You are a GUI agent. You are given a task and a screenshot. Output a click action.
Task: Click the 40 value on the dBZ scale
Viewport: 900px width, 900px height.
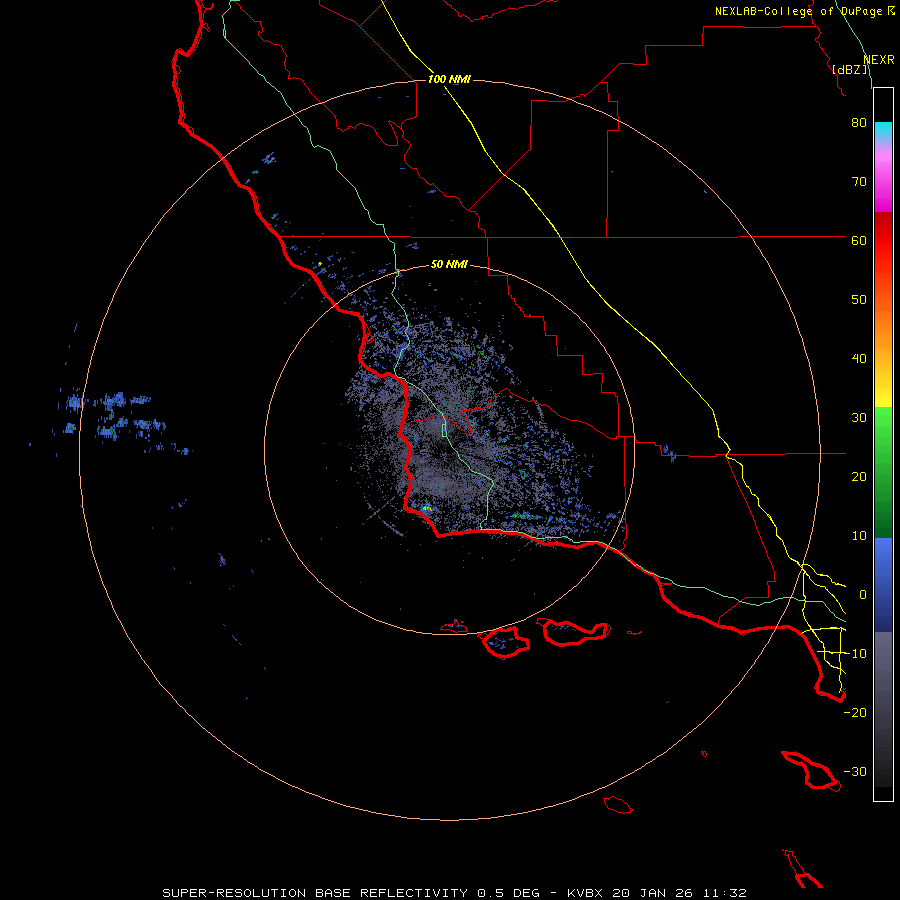point(859,359)
